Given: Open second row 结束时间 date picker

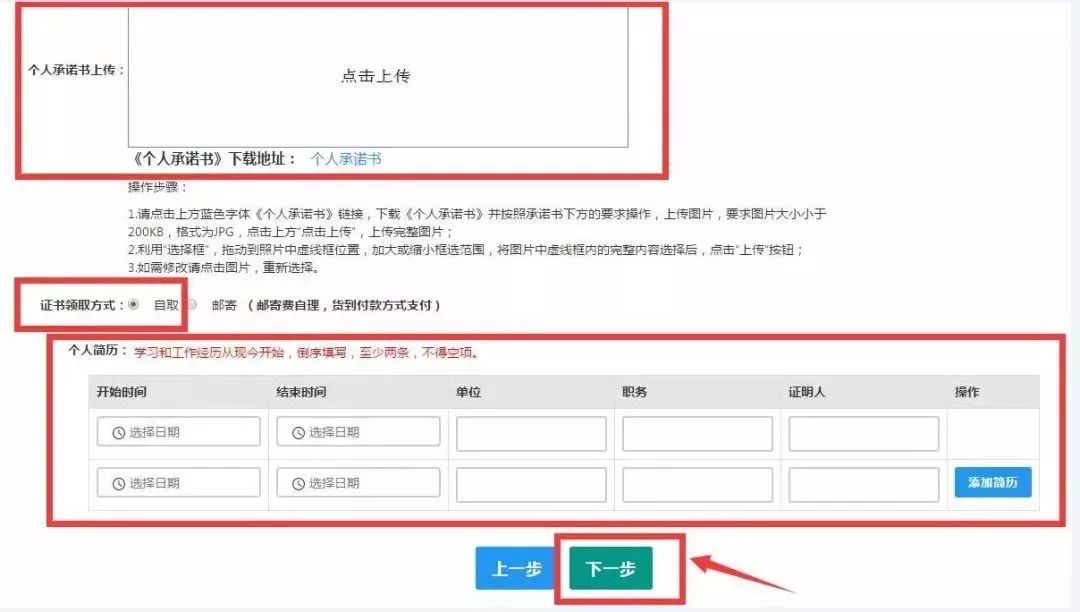Looking at the screenshot, I should 358,483.
